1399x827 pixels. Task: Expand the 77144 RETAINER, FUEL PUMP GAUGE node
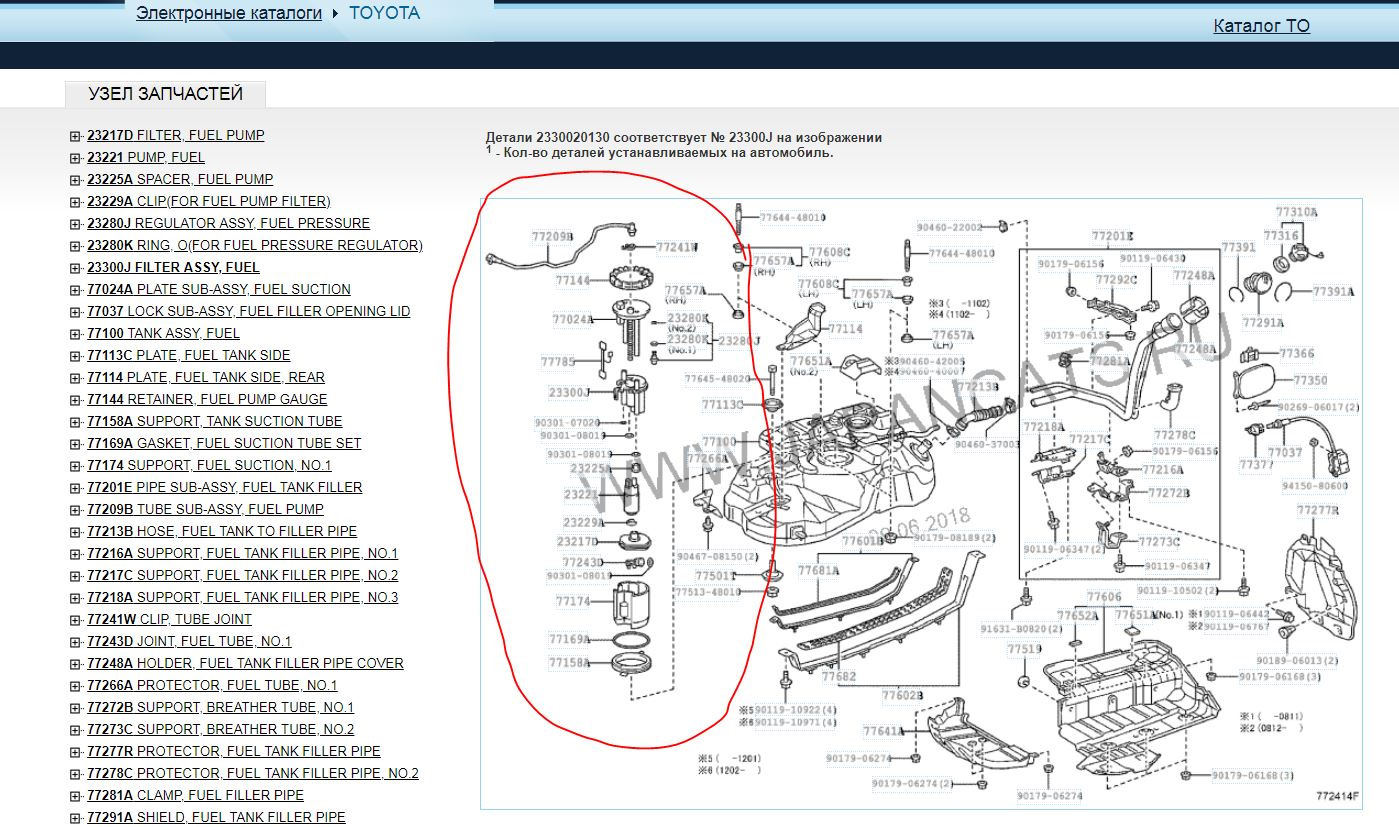75,399
